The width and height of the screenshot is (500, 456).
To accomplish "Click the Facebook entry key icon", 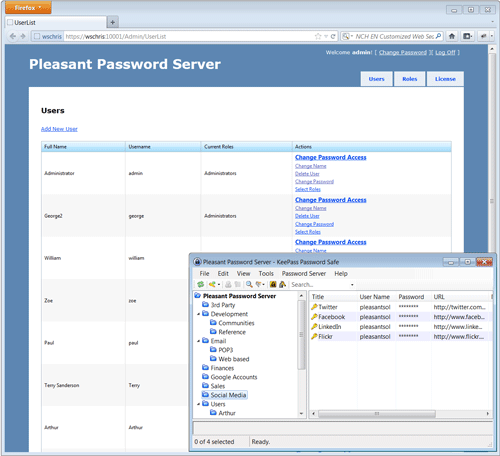I will pos(314,317).
